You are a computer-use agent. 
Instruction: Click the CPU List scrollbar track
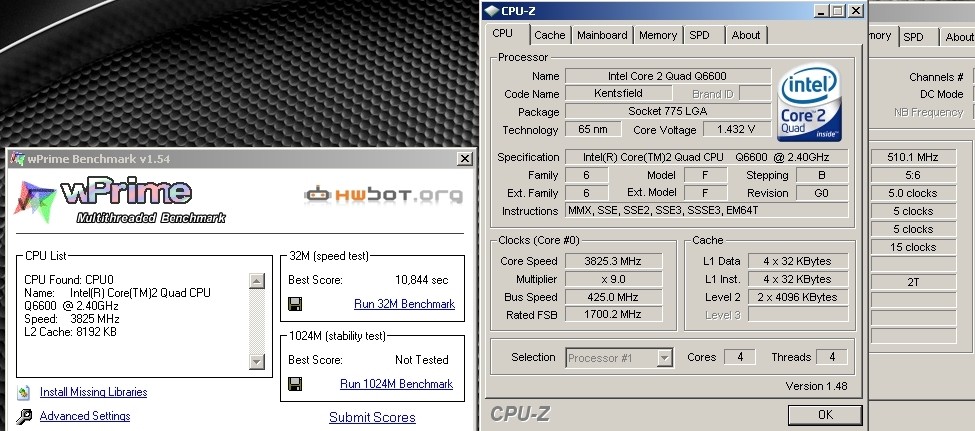point(257,321)
